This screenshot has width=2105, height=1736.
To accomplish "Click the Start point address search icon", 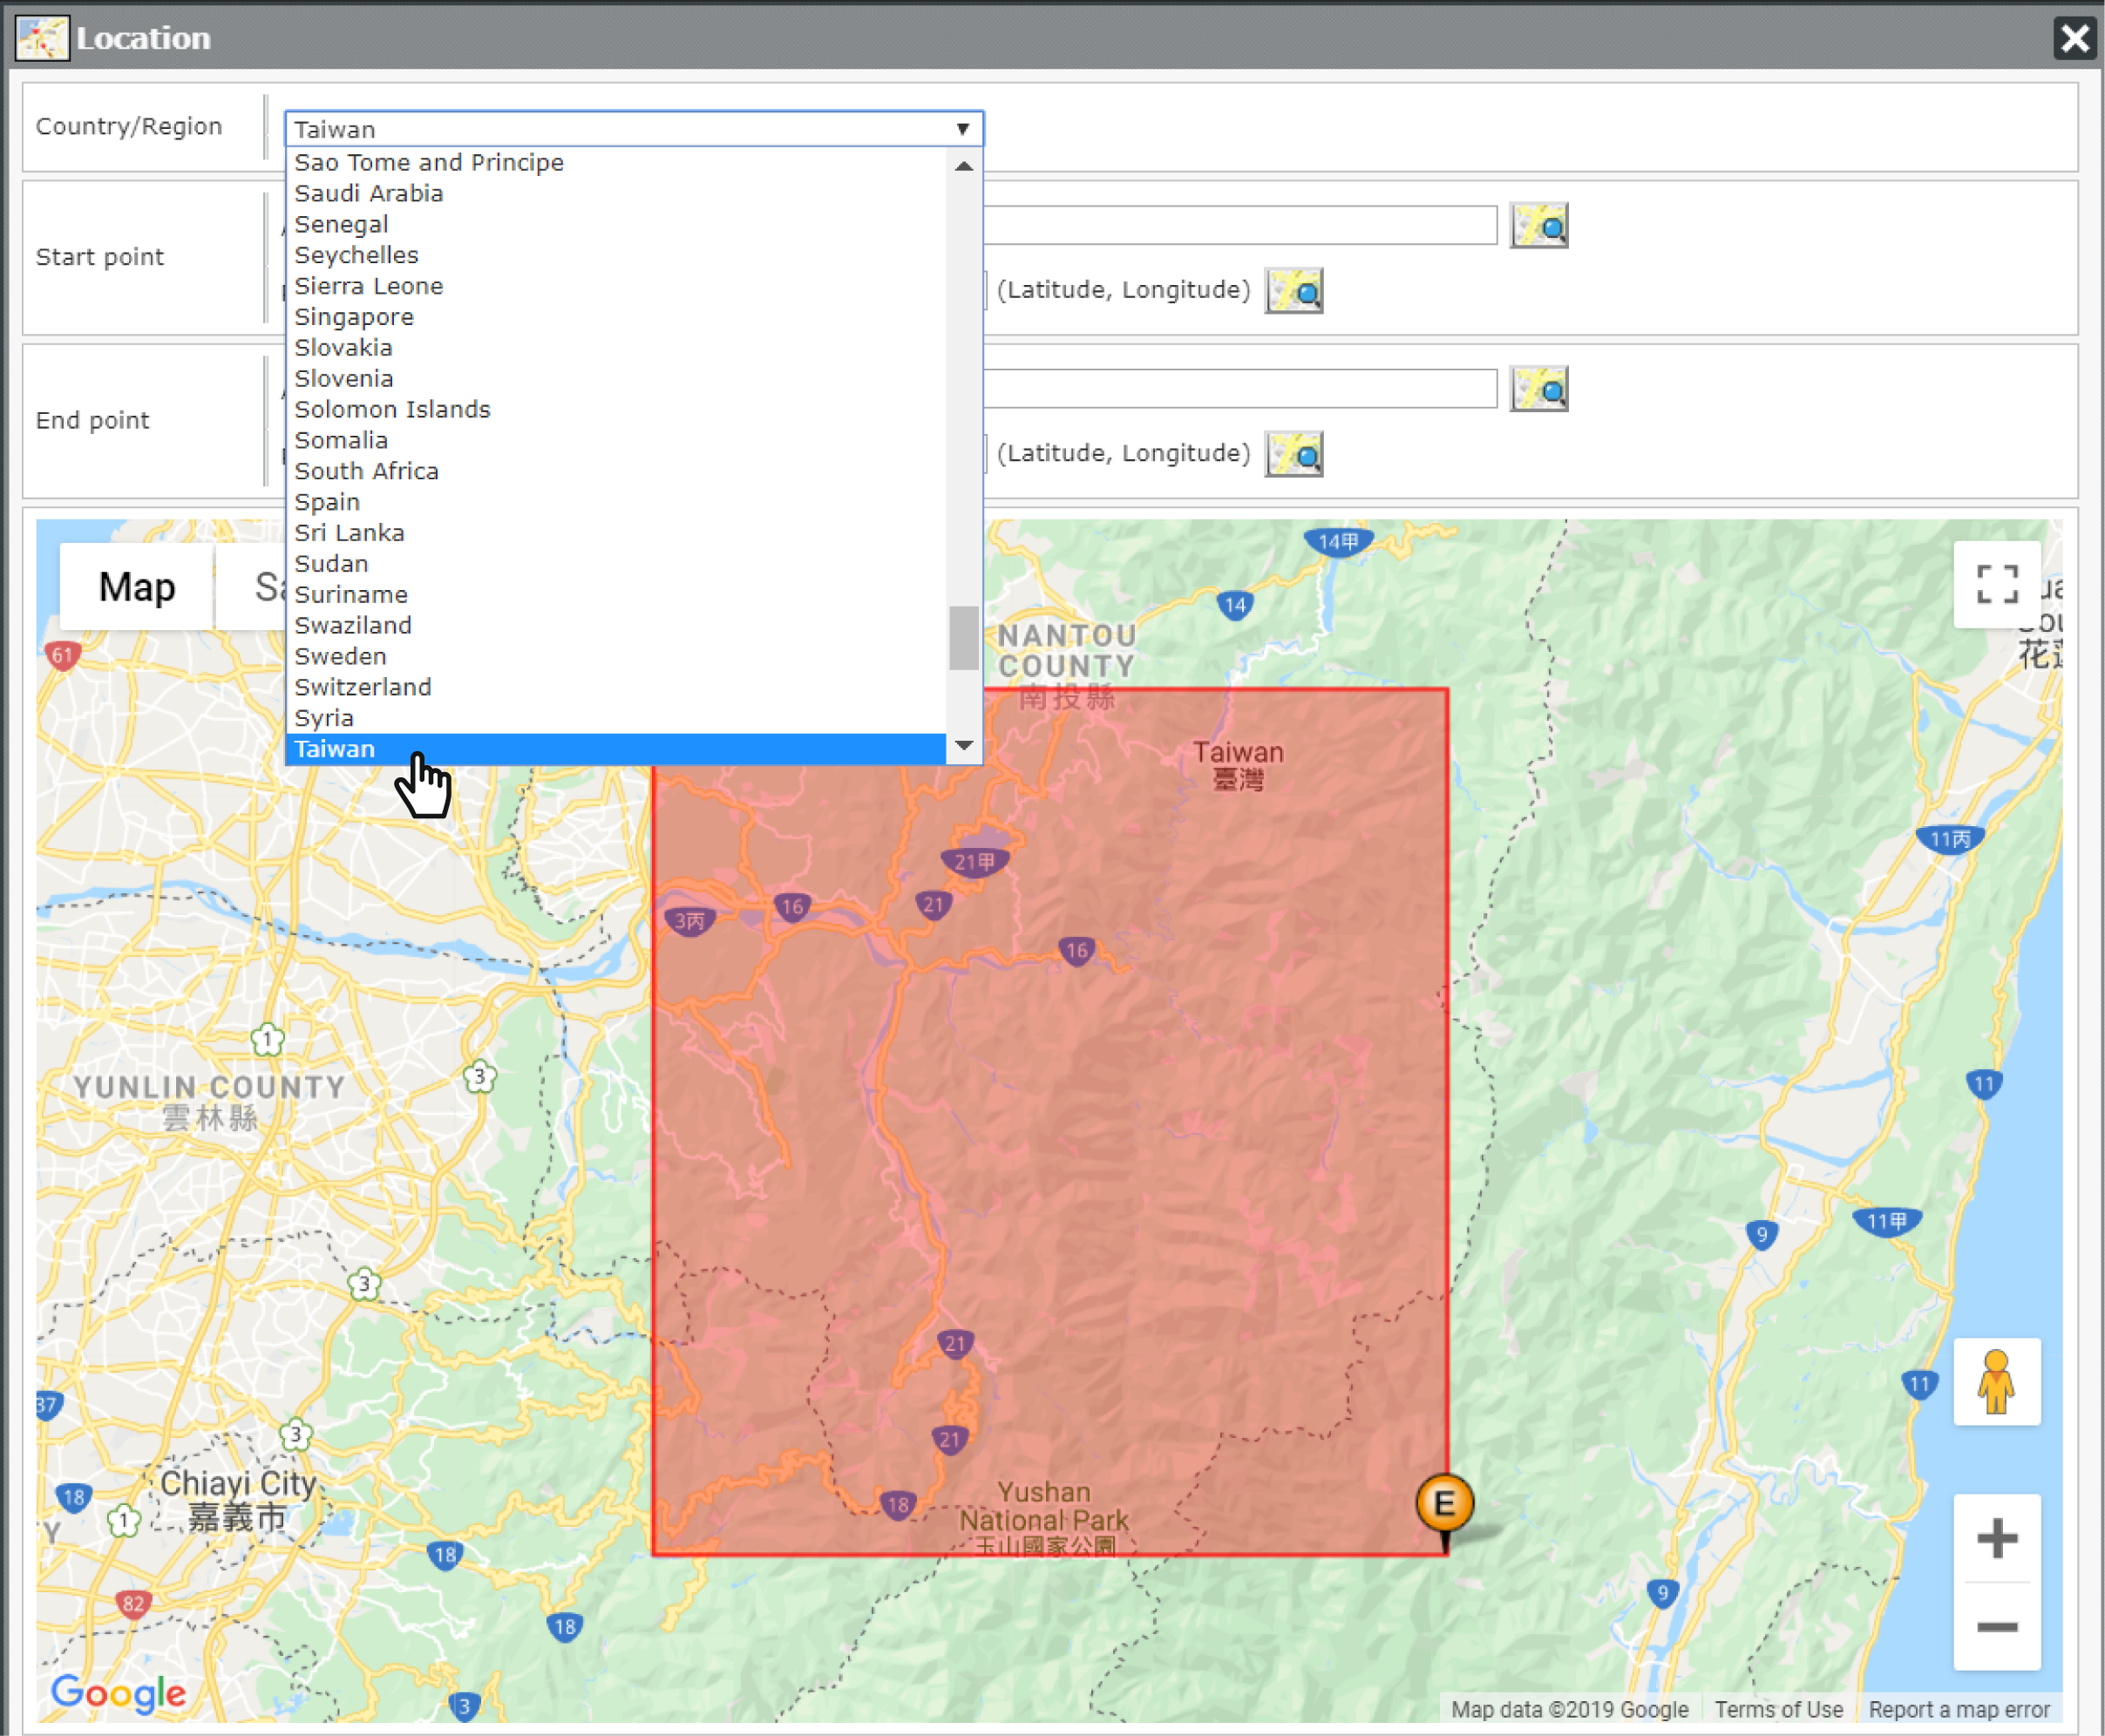I will (x=1538, y=226).
